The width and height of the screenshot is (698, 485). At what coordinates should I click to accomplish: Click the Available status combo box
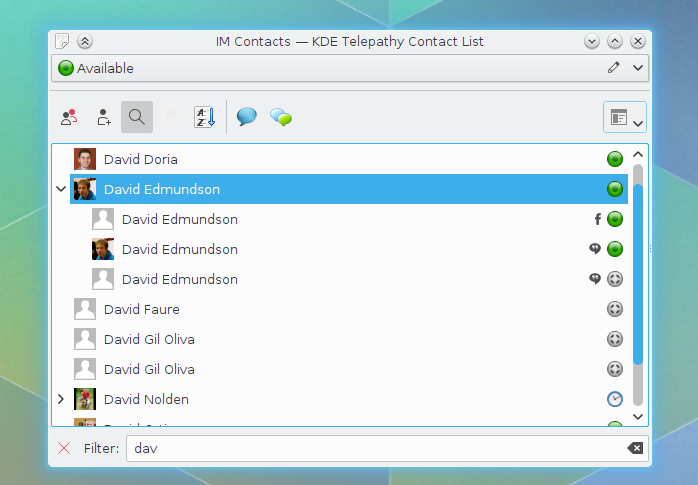(x=350, y=68)
